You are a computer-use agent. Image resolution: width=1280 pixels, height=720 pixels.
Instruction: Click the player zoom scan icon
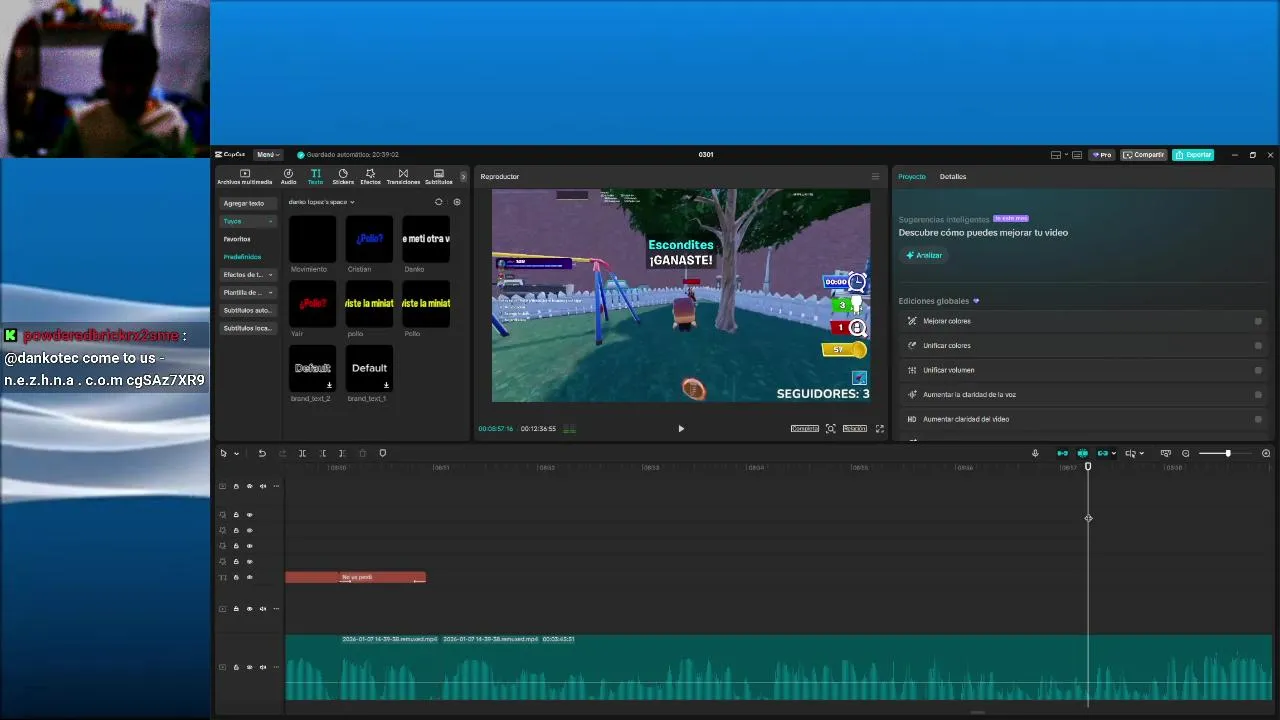(830, 428)
